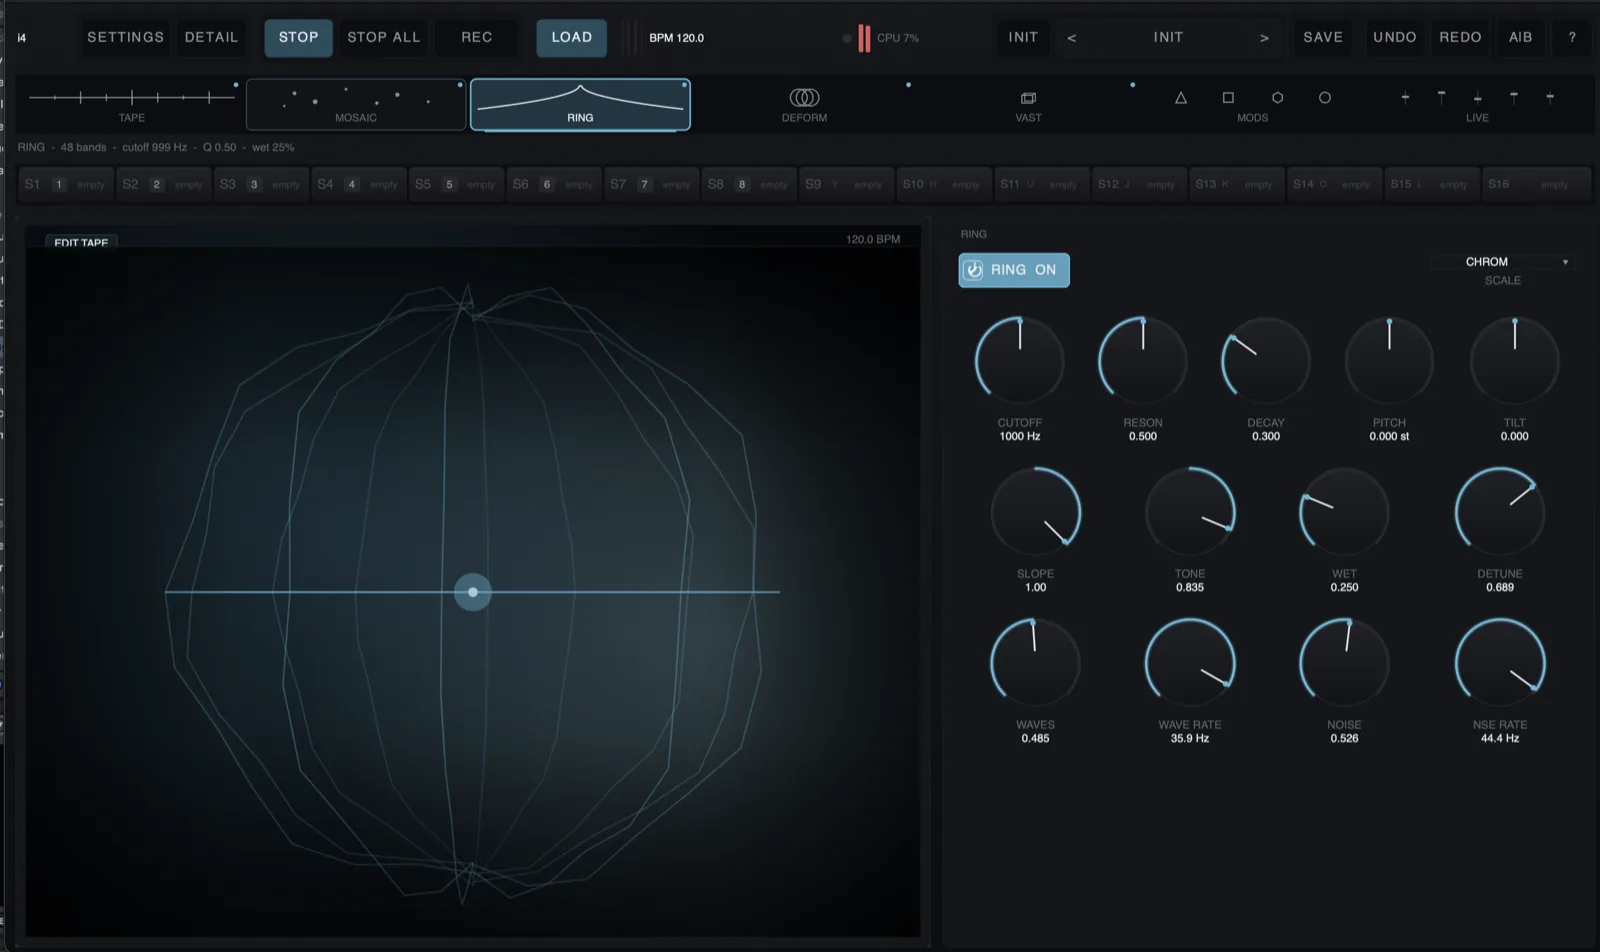Viewport: 1600px width, 952px height.
Task: Click the PITCH knob
Action: pyautogui.click(x=1389, y=361)
